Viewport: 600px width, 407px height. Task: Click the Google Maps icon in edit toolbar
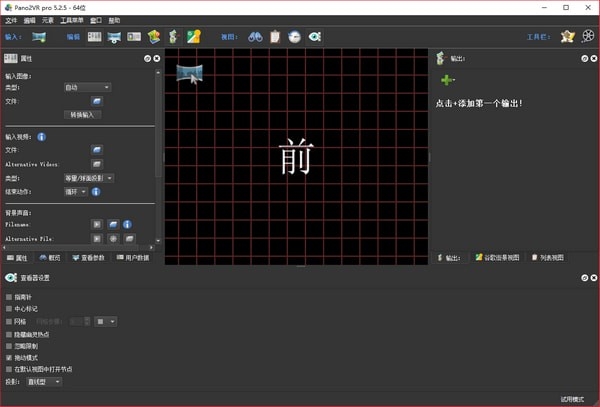point(194,37)
